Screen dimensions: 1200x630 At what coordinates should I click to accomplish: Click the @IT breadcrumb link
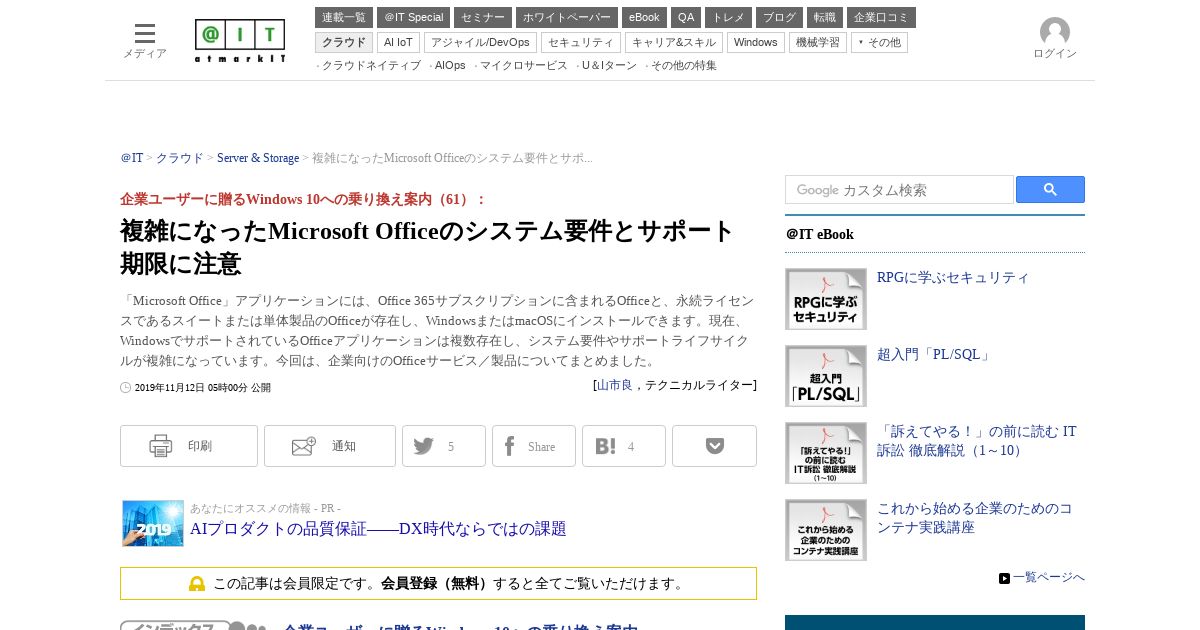pyautogui.click(x=132, y=158)
